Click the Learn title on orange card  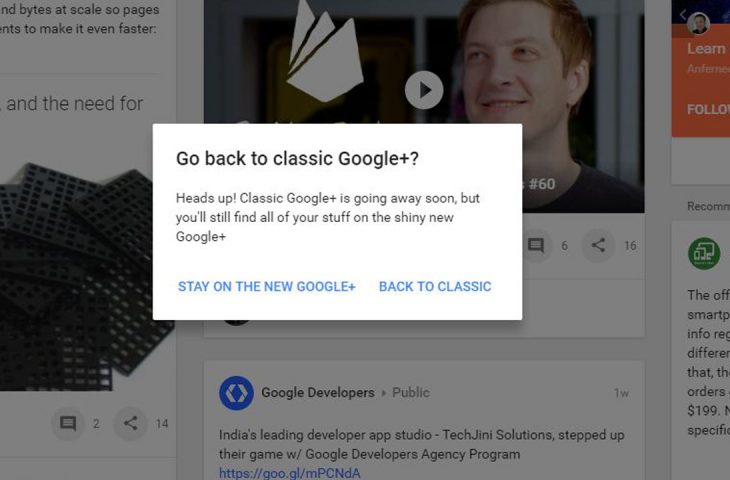[706, 48]
